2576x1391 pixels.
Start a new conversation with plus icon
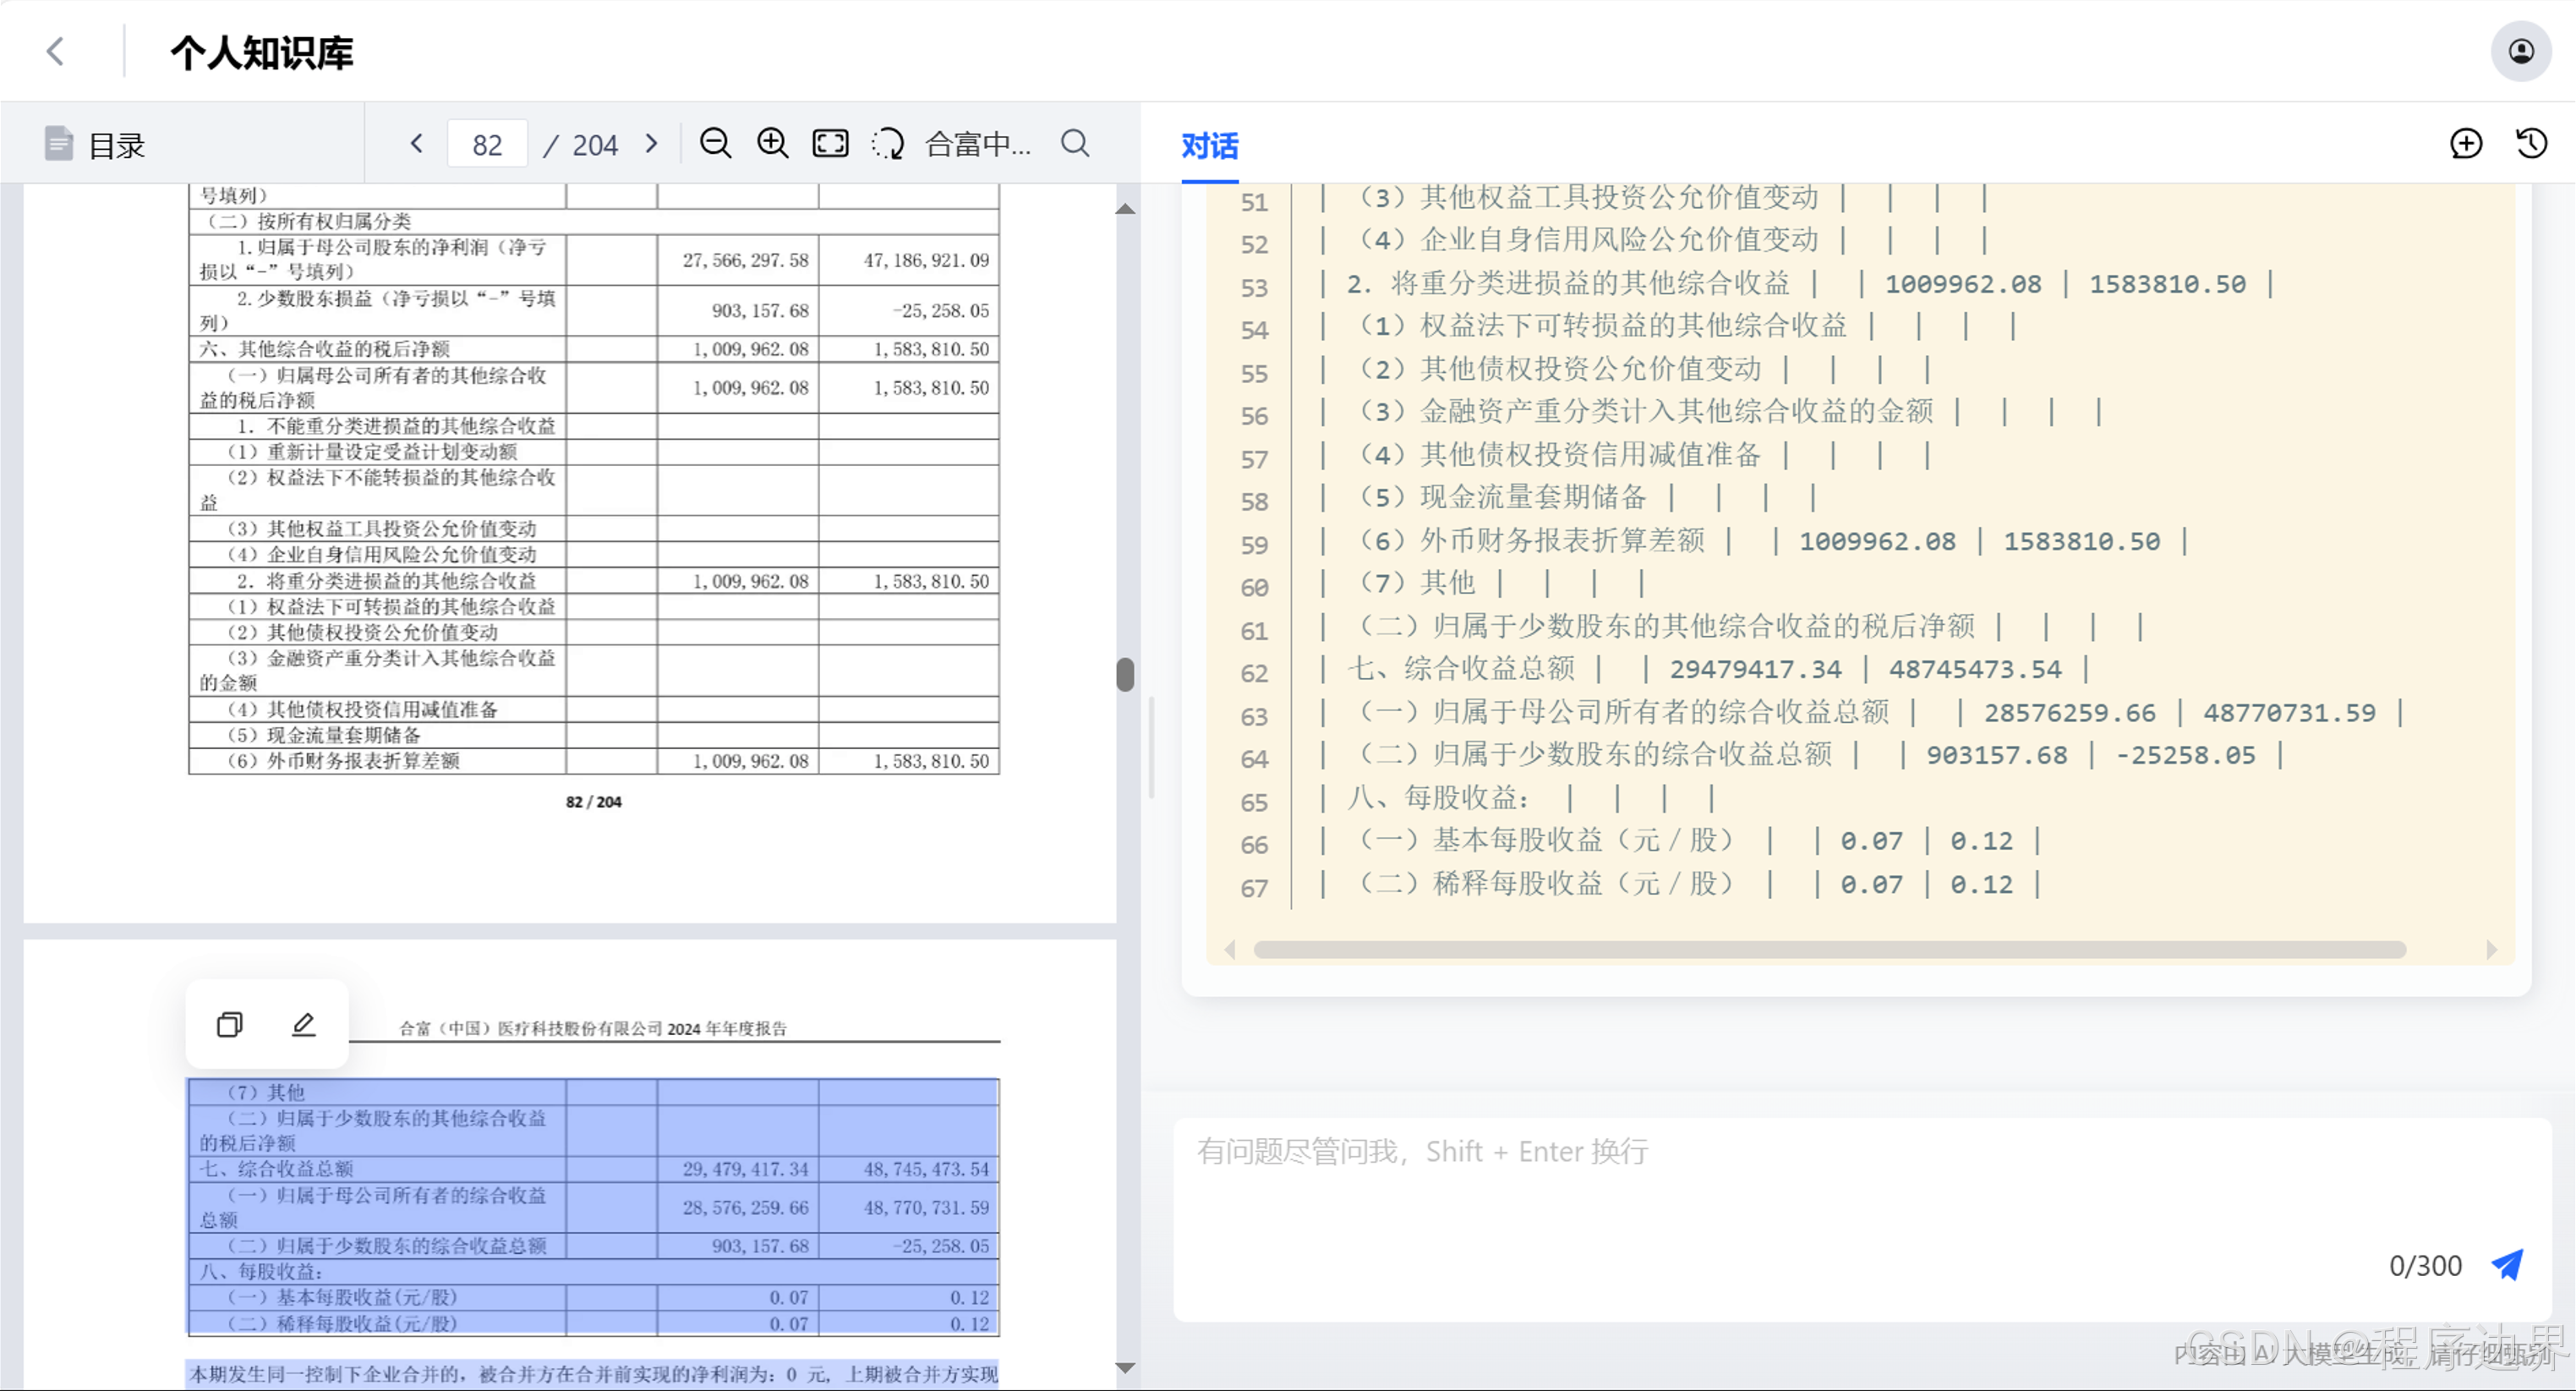pyautogui.click(x=2466, y=144)
